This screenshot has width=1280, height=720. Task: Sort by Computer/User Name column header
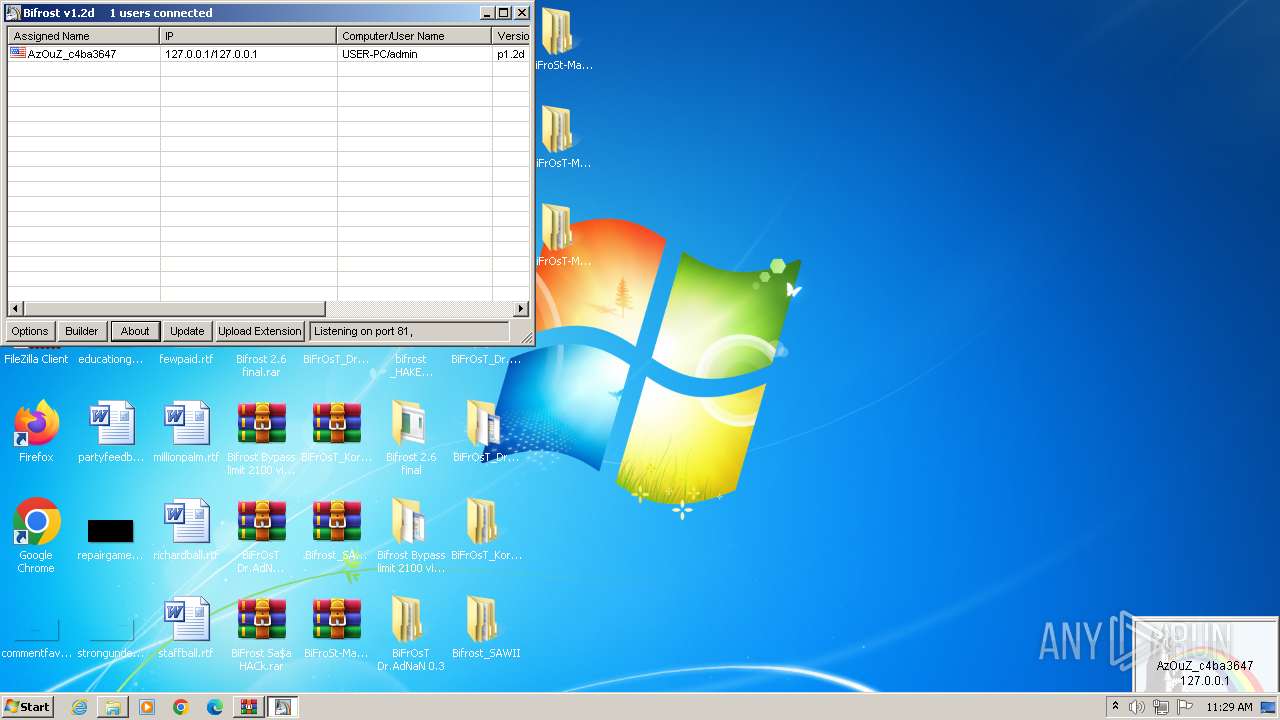tap(415, 36)
